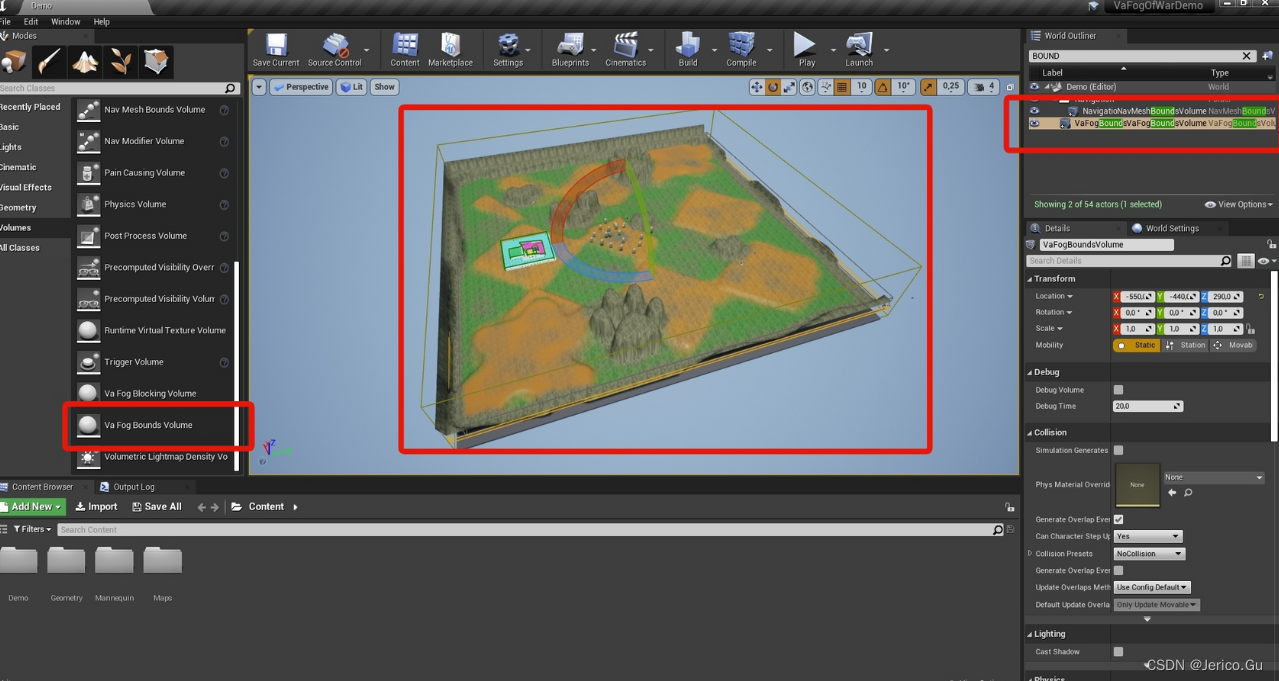Open the Window menu
Screen dimensions: 1279x681
pyautogui.click(x=66, y=21)
